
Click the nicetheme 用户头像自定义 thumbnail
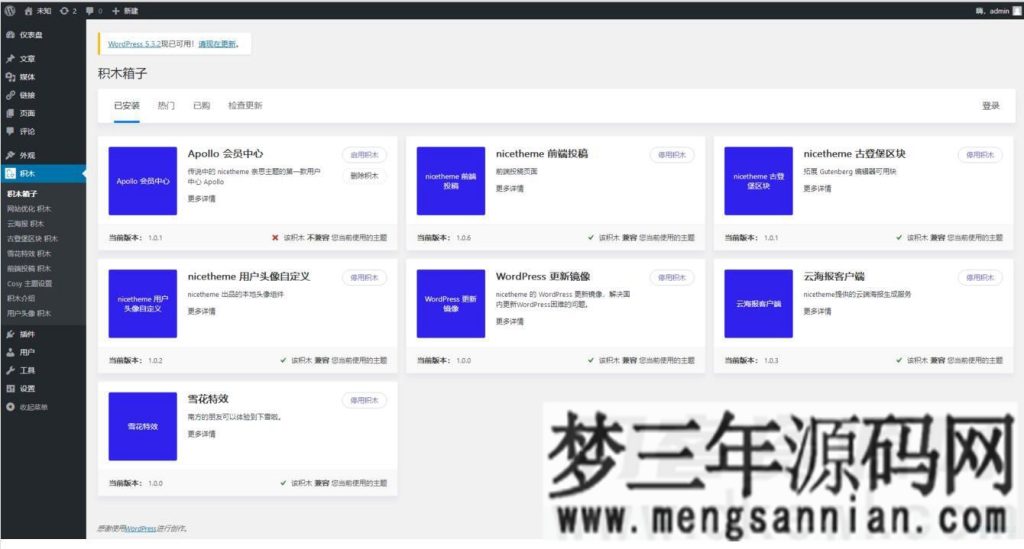142,304
